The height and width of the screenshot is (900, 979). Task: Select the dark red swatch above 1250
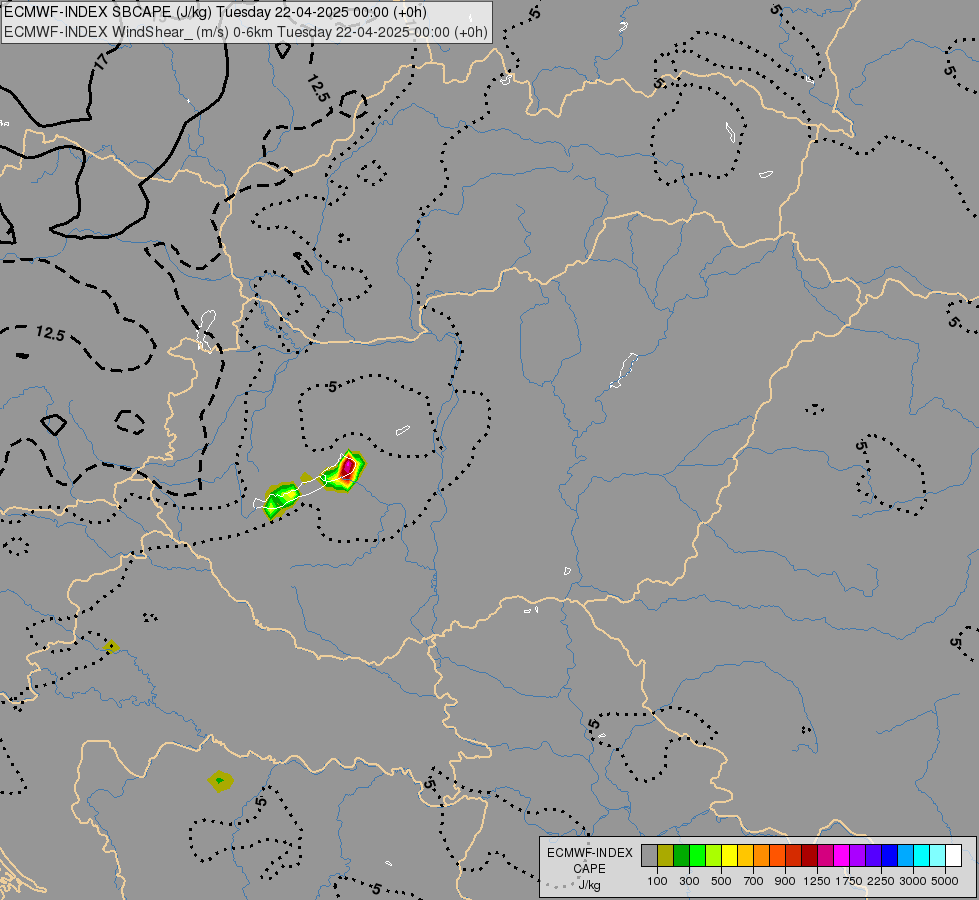(x=810, y=855)
